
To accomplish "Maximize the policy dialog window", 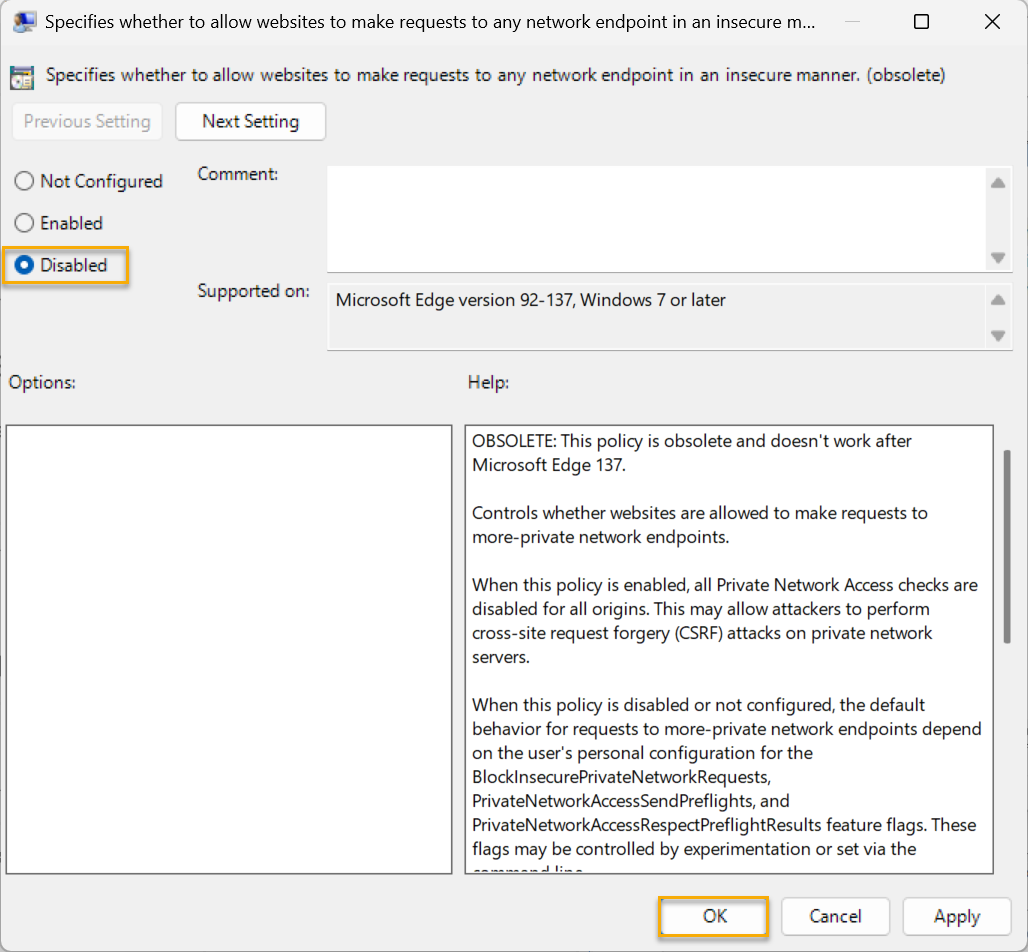I will [x=921, y=22].
